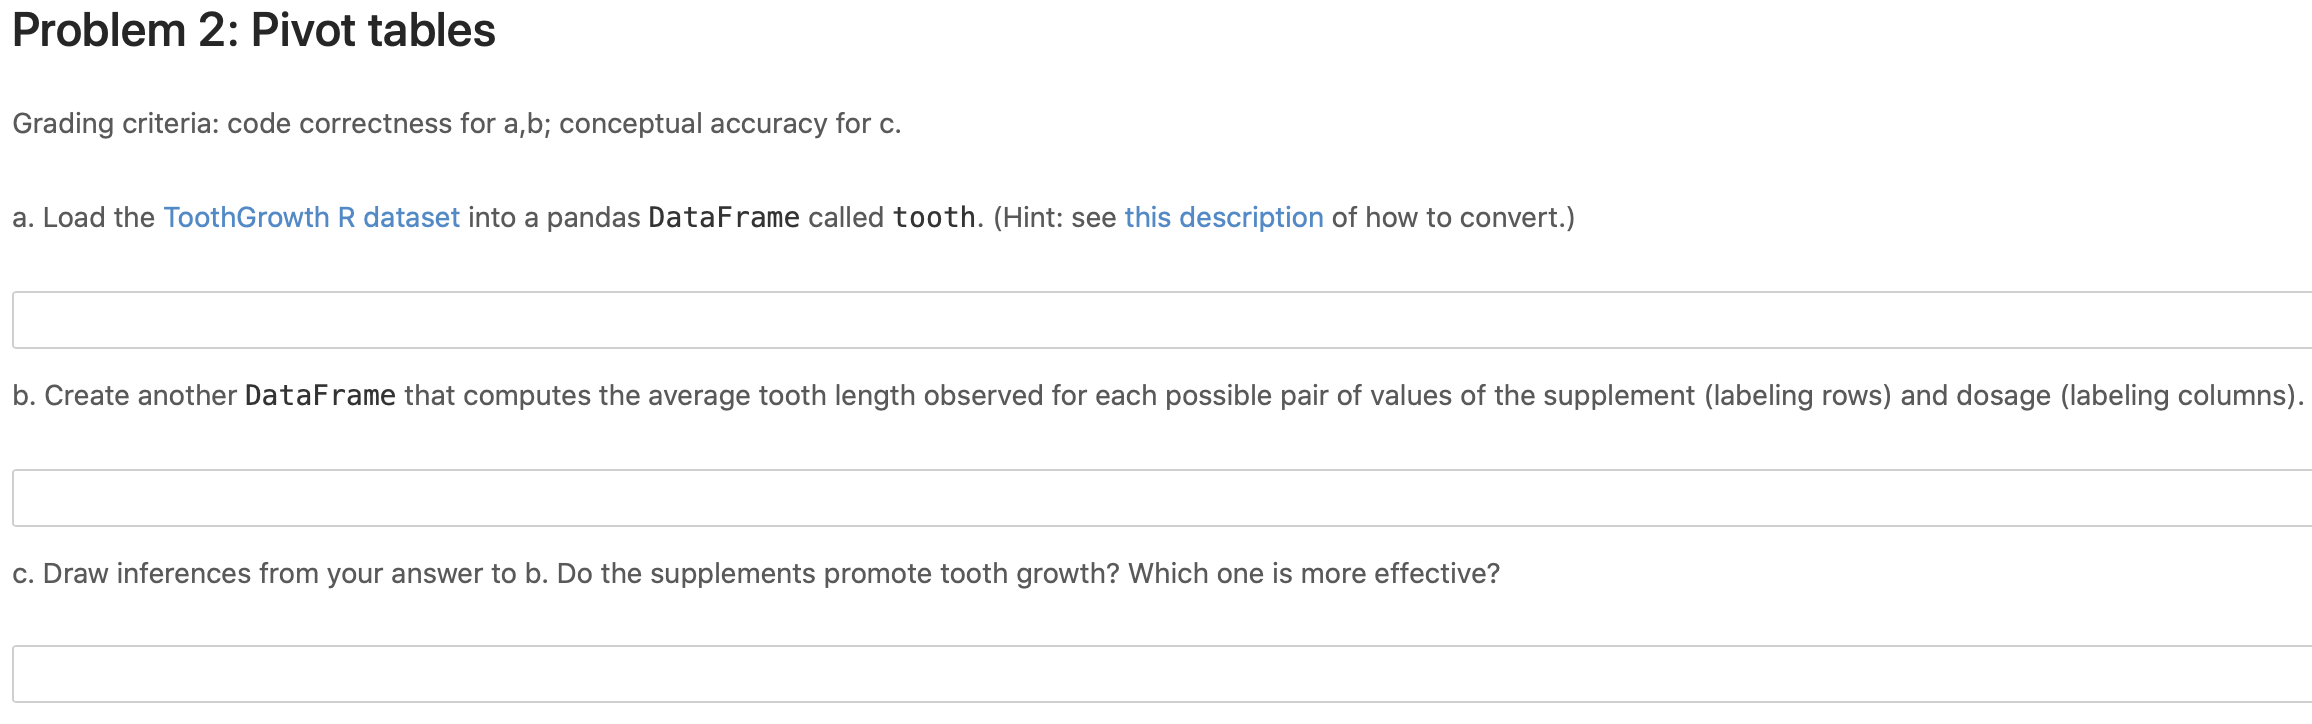Click the DataFrame code word in part b

pyautogui.click(x=320, y=395)
